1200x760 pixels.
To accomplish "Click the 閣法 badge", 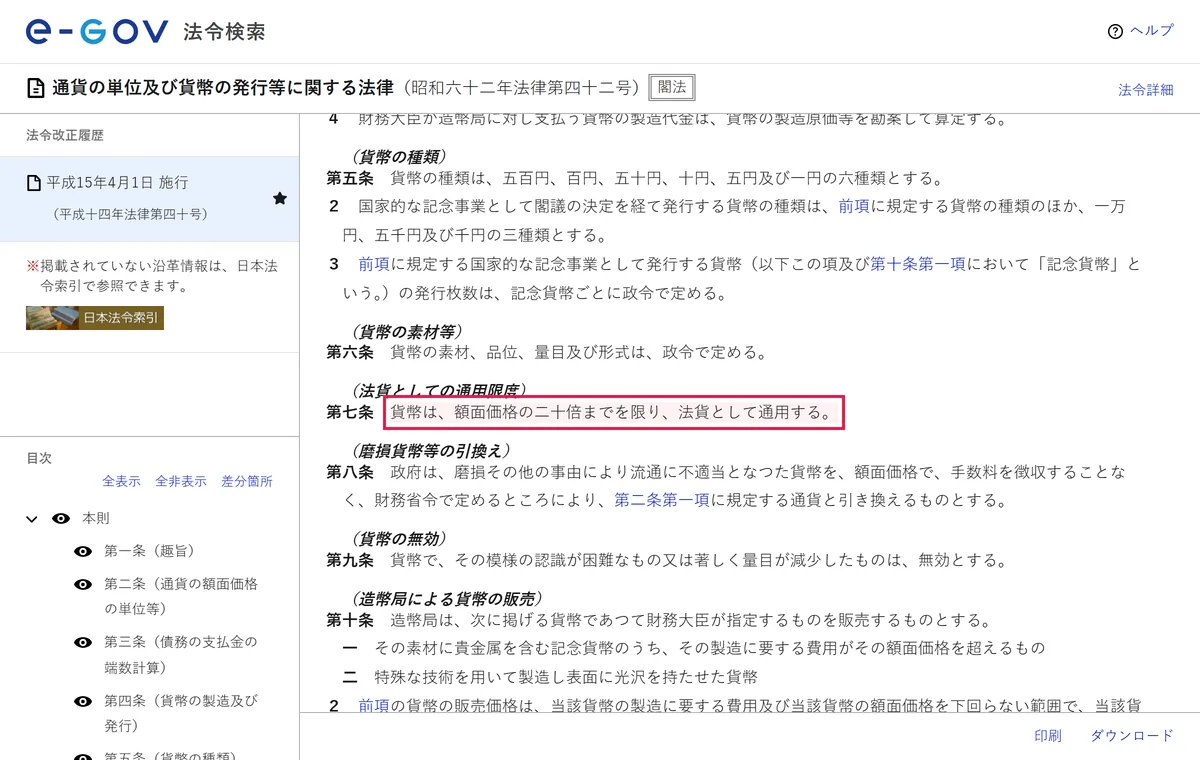I will 671,87.
